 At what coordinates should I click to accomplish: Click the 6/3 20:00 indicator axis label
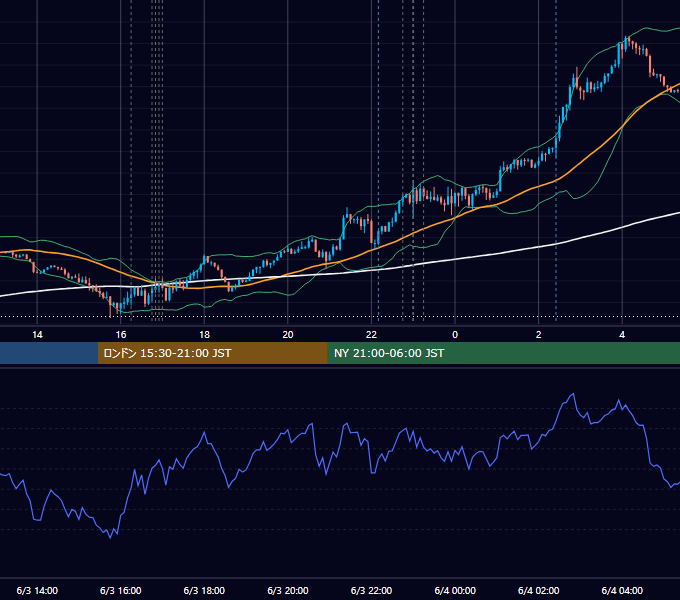pos(288,590)
